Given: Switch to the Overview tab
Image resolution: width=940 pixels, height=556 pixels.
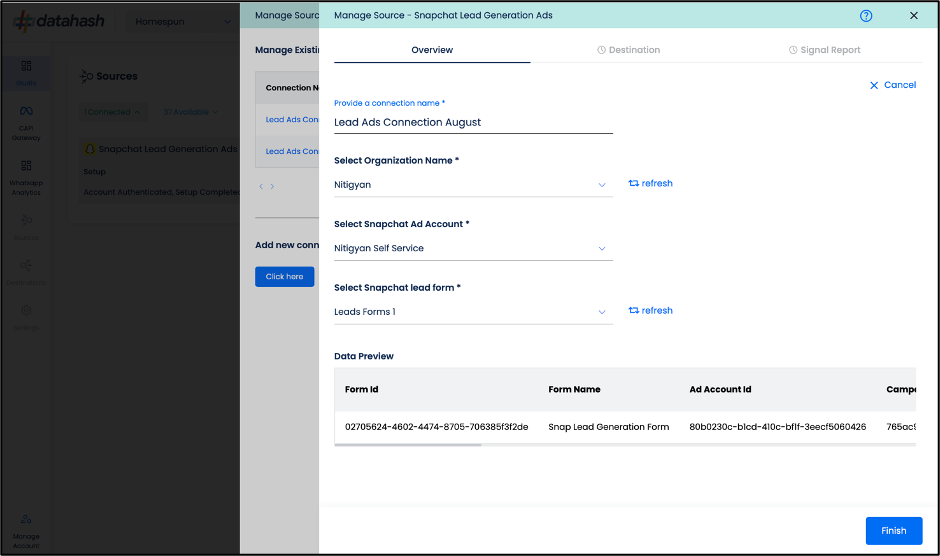Looking at the screenshot, I should coord(432,50).
